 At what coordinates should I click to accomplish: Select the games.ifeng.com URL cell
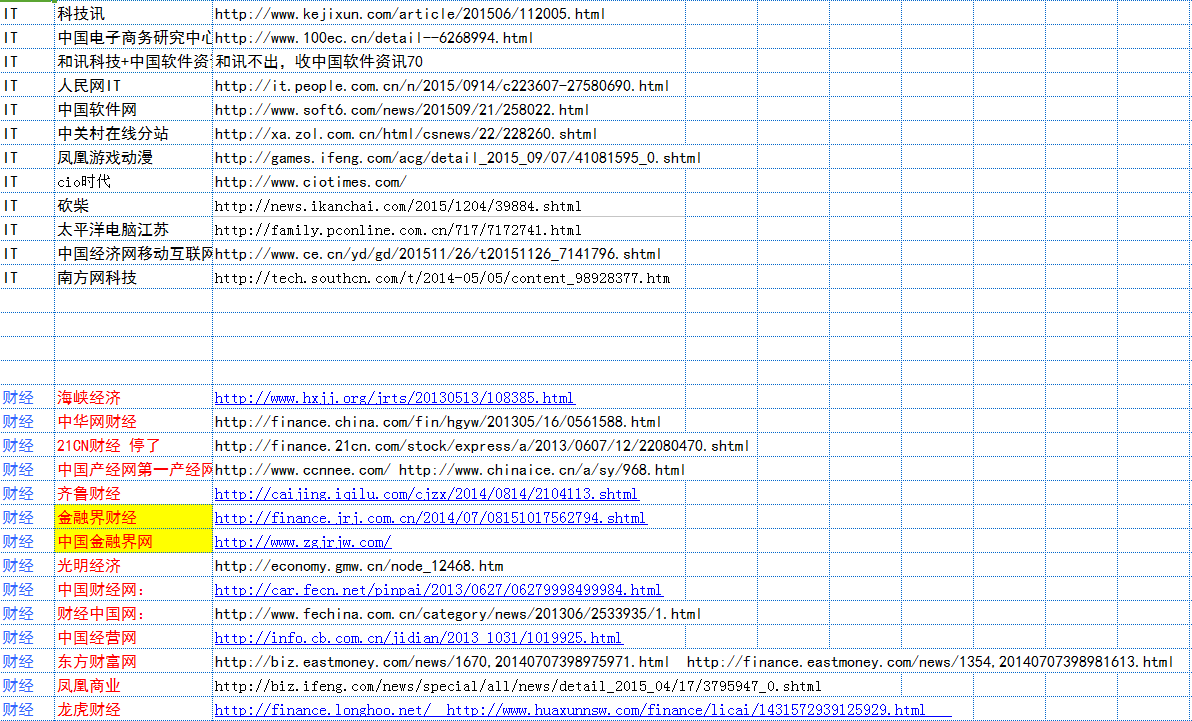pos(449,158)
